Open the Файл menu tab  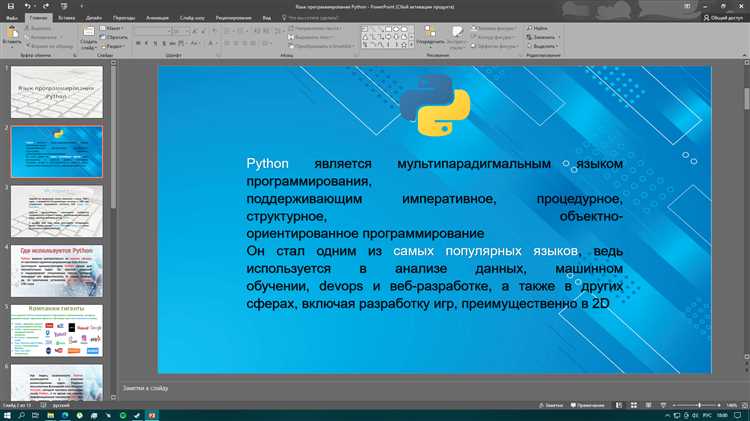pos(12,18)
